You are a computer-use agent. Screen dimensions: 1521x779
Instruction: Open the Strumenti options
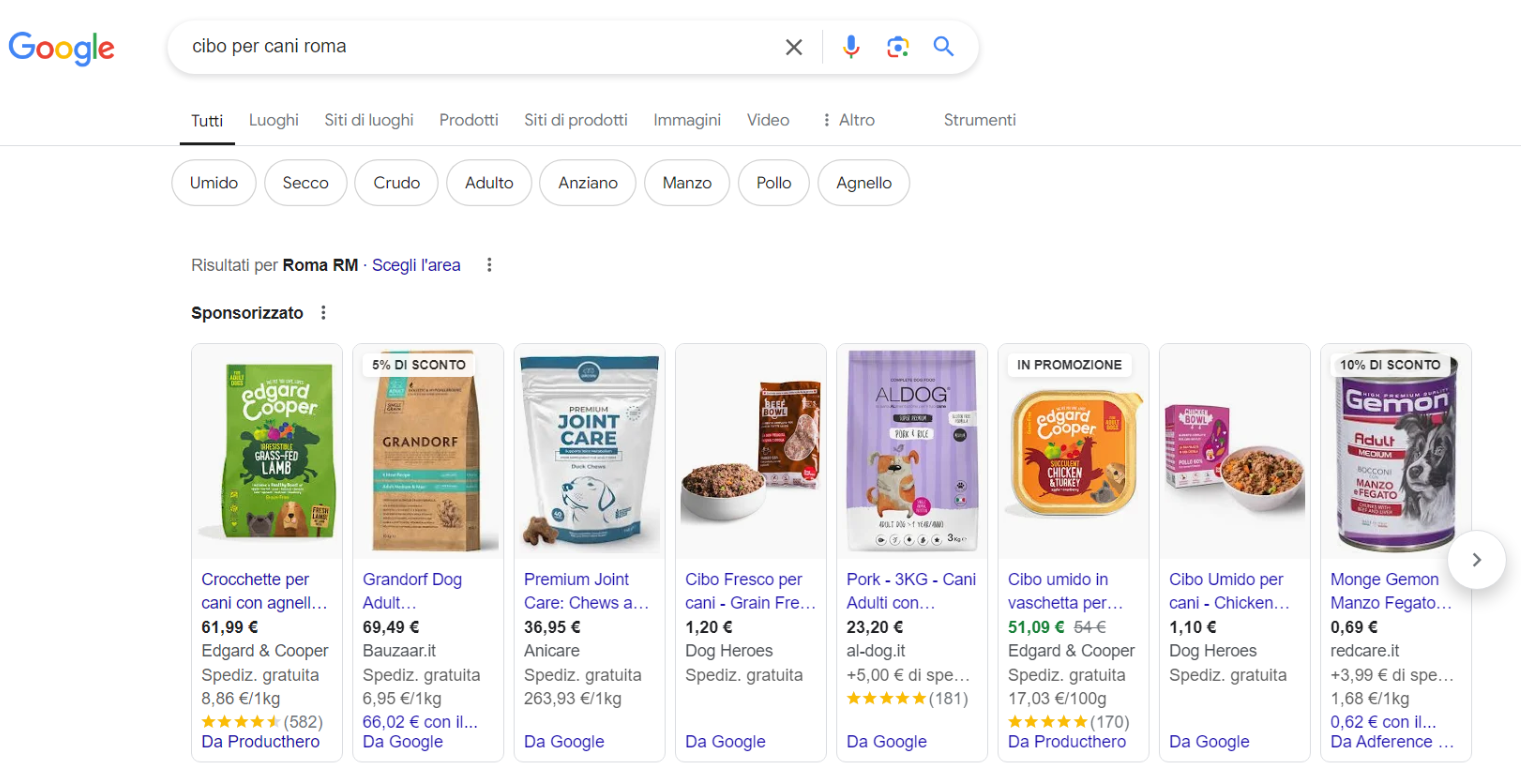979,120
